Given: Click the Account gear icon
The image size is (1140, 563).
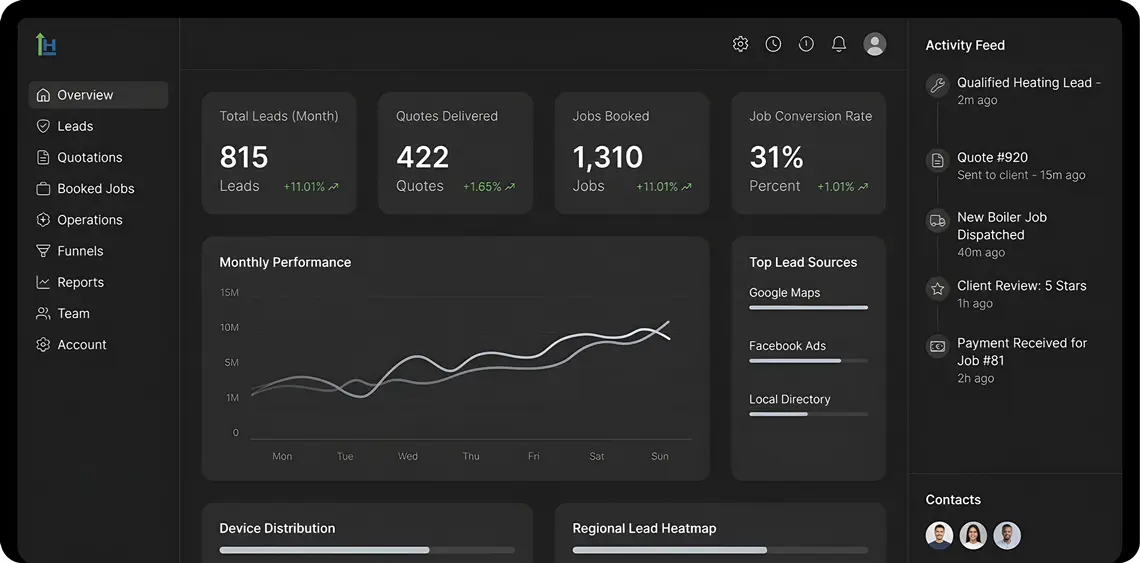Looking at the screenshot, I should (x=43, y=346).
